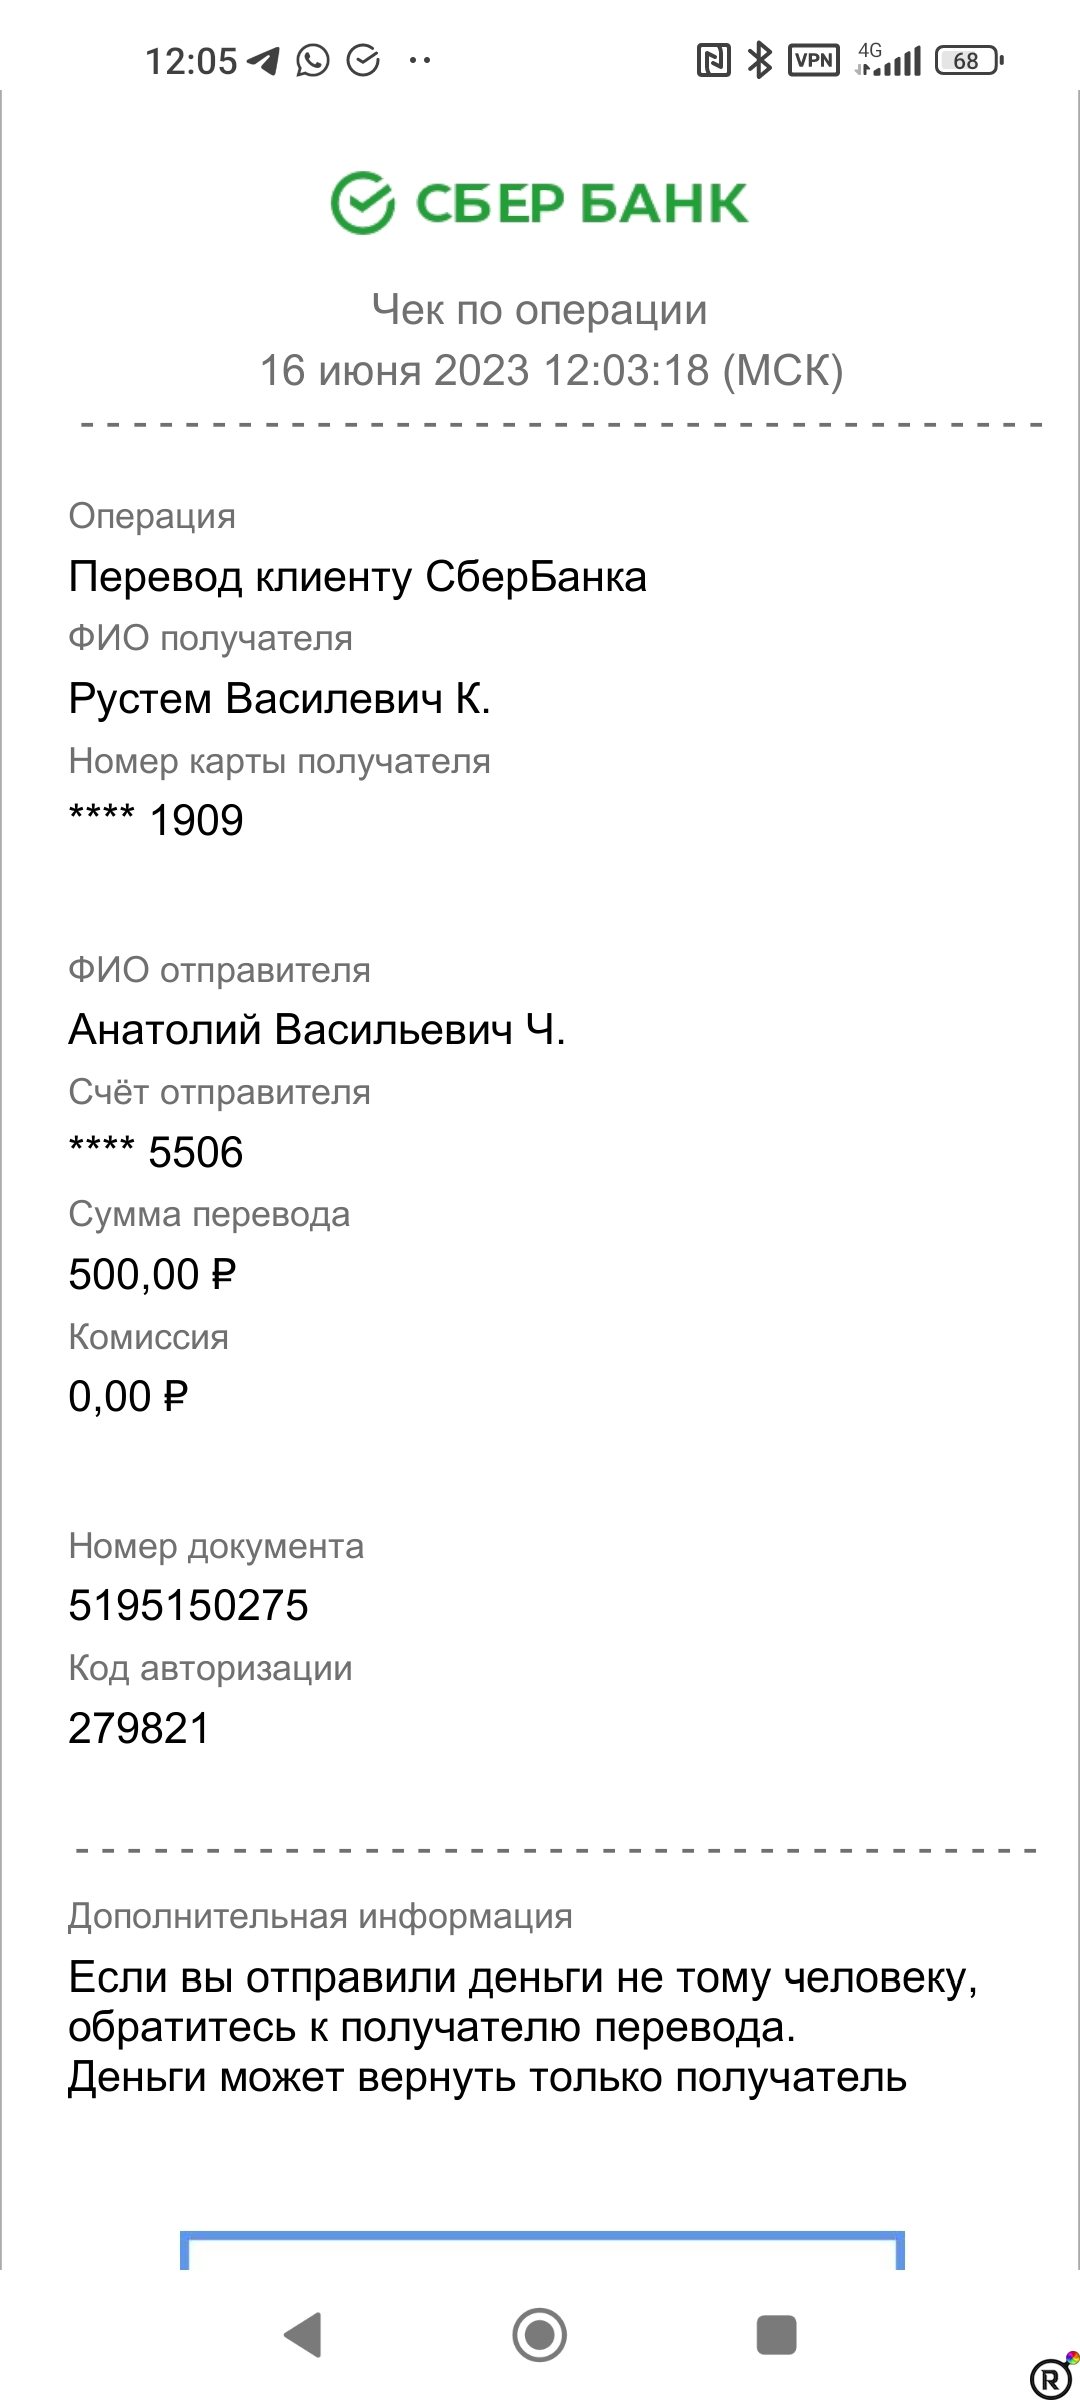
Task: Select the recipient card number 1909
Action: click(x=155, y=818)
